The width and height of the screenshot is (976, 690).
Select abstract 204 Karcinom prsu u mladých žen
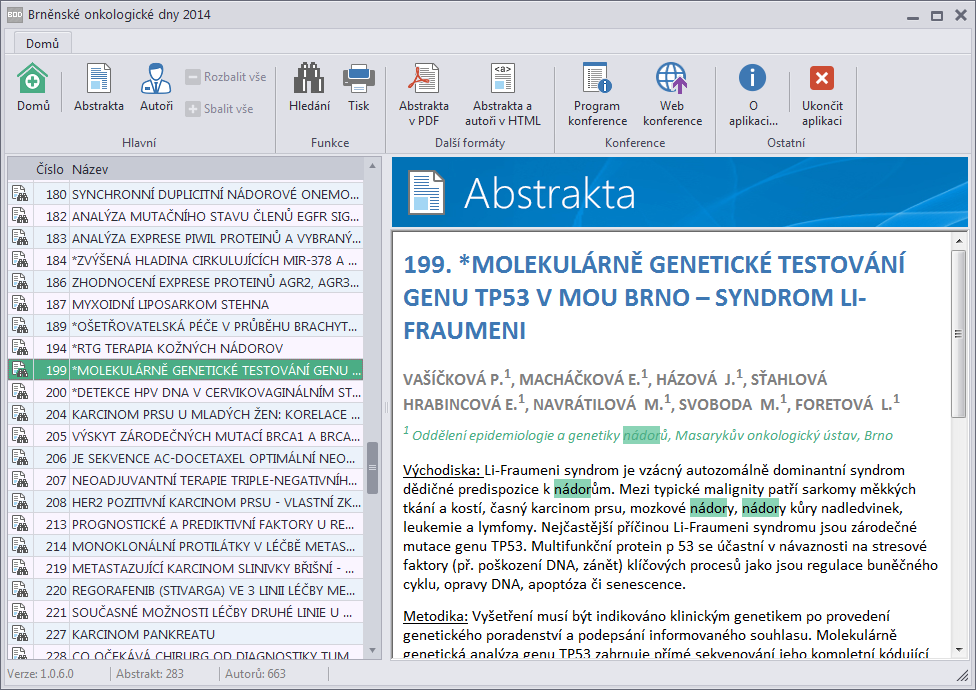pyautogui.click(x=185, y=414)
